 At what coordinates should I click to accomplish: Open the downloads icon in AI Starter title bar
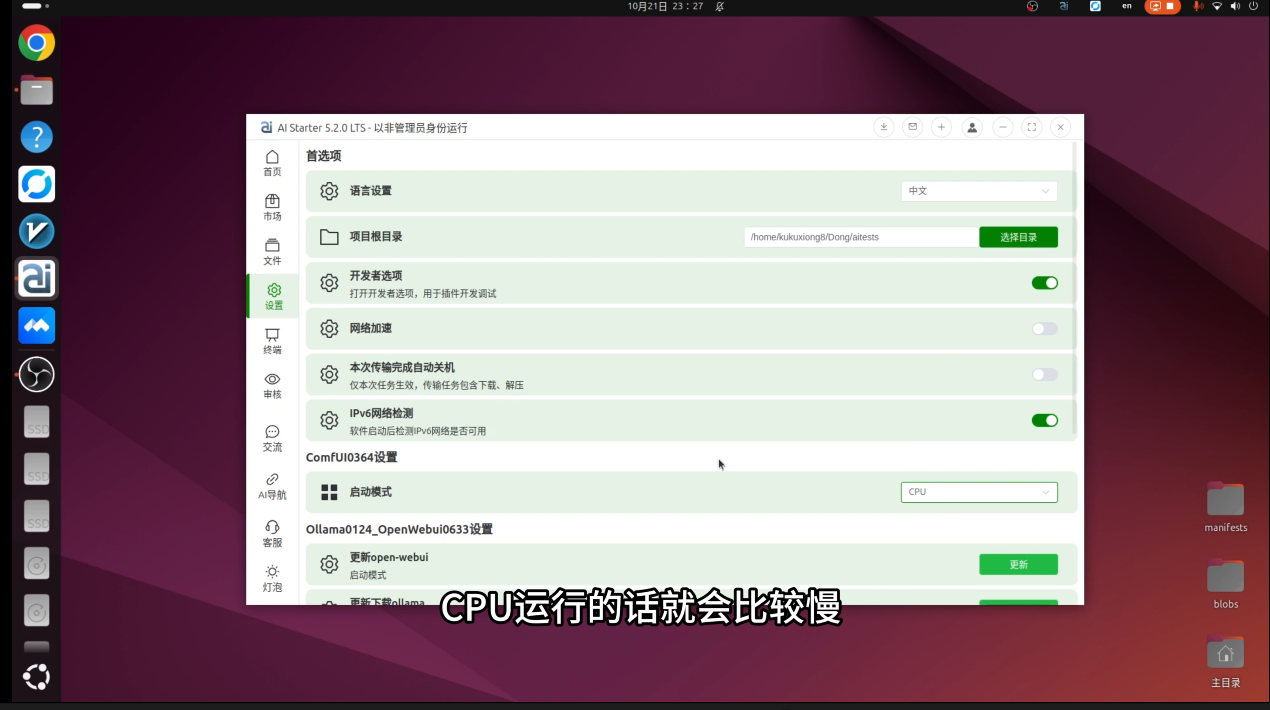tap(883, 127)
